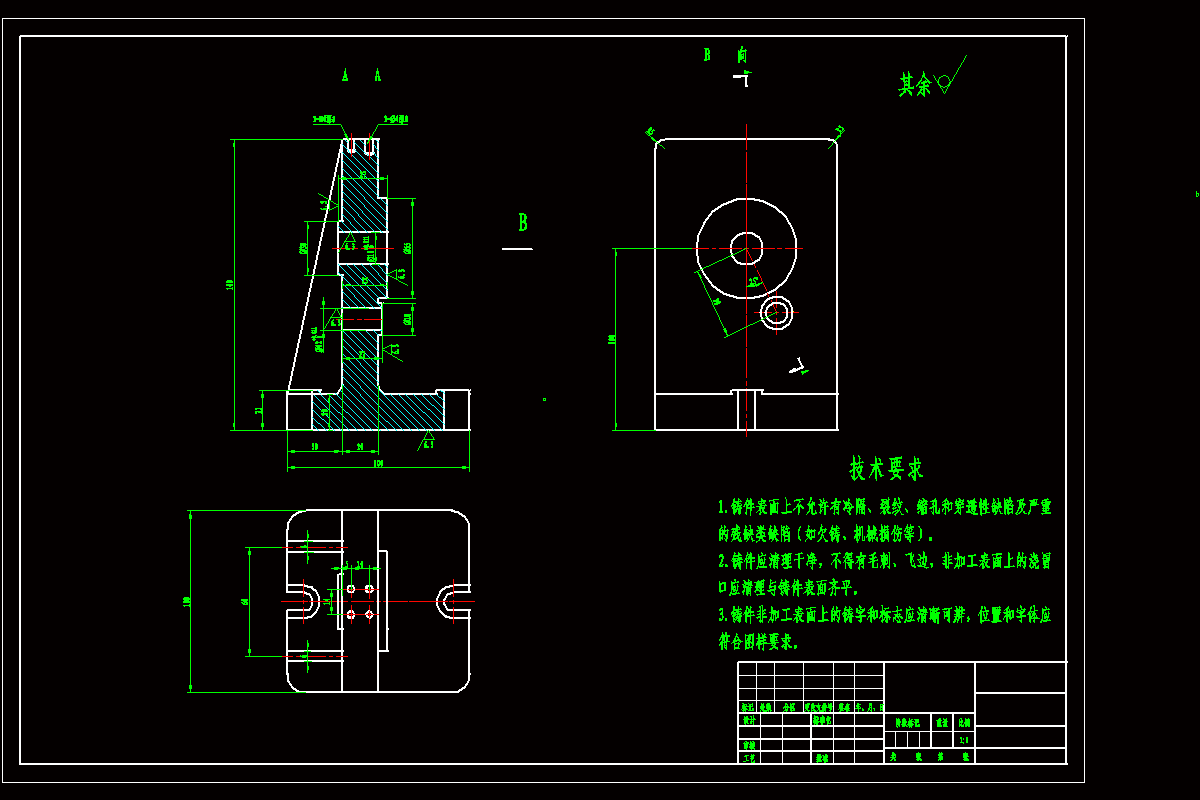1200x800 pixels.
Task: Select the 更改文件号 header in title block
Action: click(818, 706)
